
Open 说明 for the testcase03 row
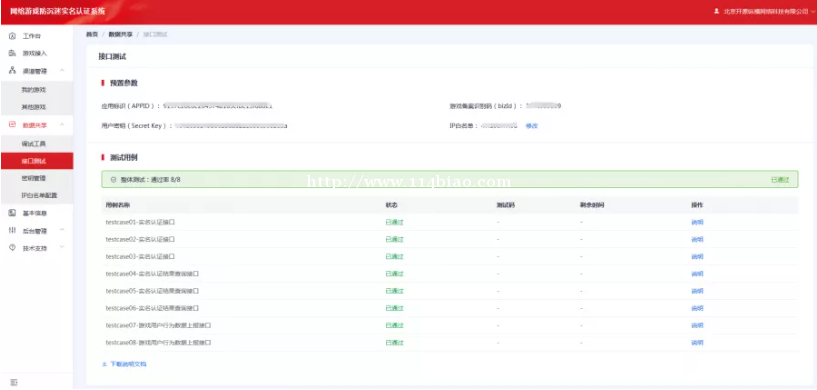click(697, 257)
